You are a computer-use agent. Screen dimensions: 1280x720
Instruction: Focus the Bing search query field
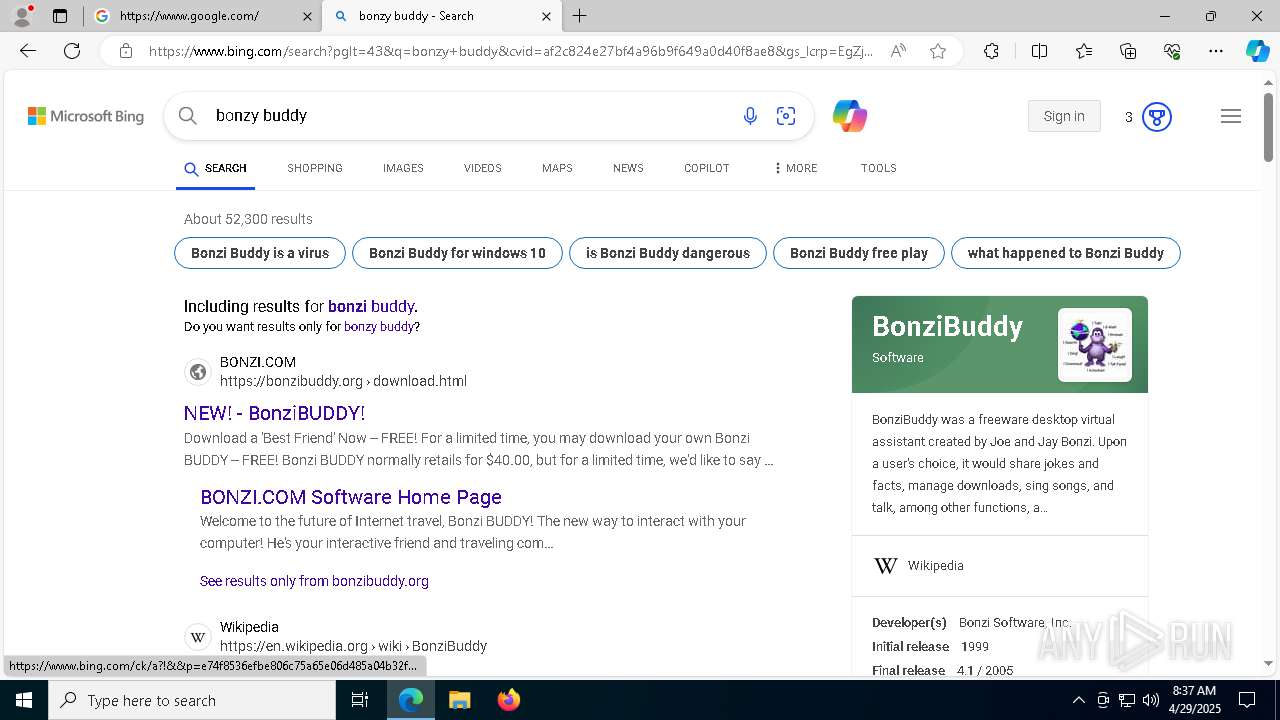point(470,116)
